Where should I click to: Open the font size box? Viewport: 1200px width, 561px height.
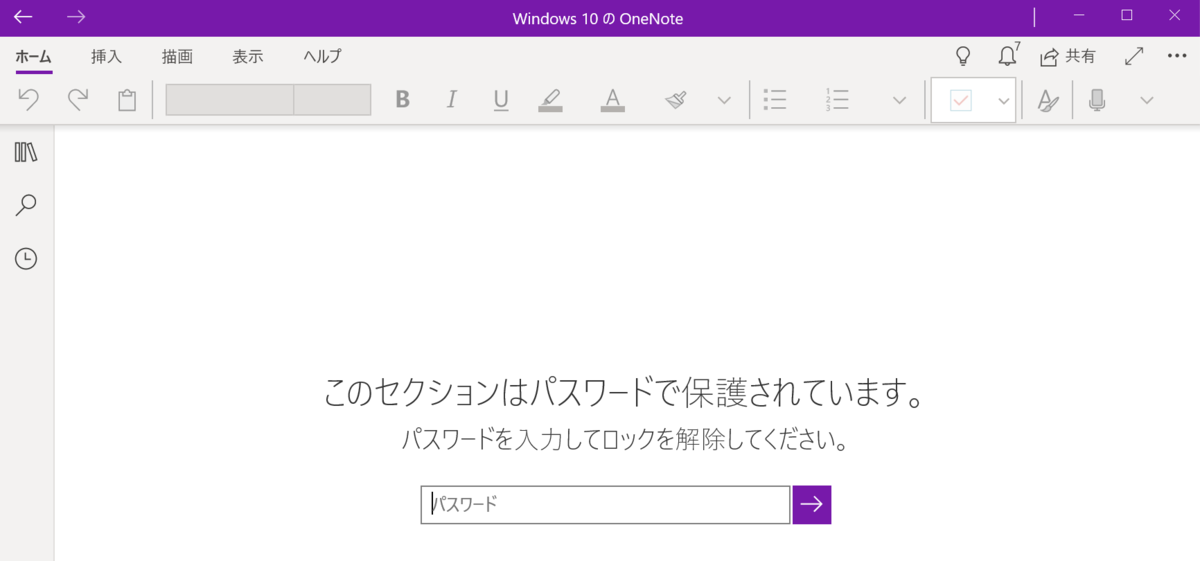pyautogui.click(x=332, y=100)
